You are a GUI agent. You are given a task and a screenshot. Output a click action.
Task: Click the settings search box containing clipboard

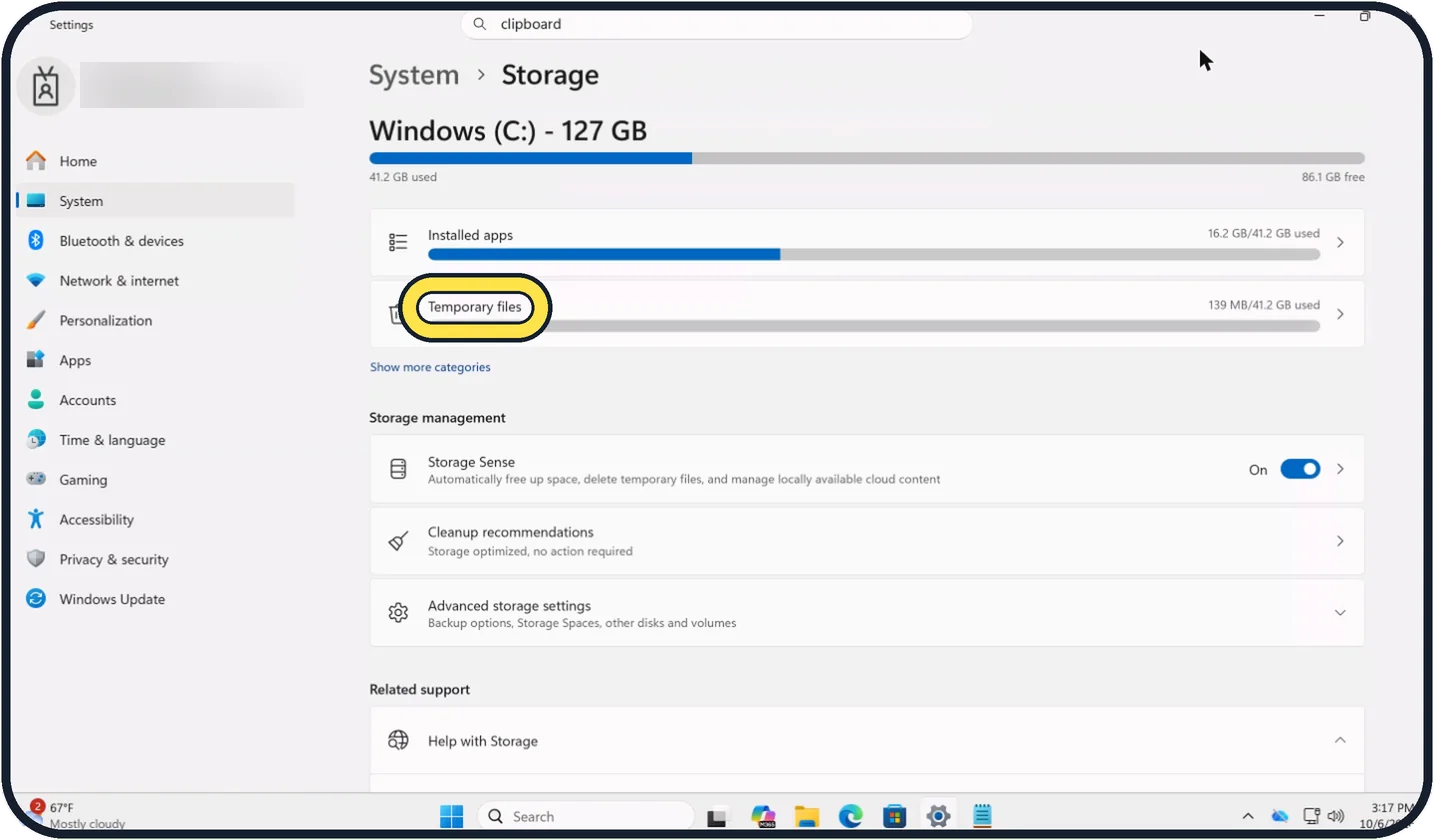(x=716, y=24)
